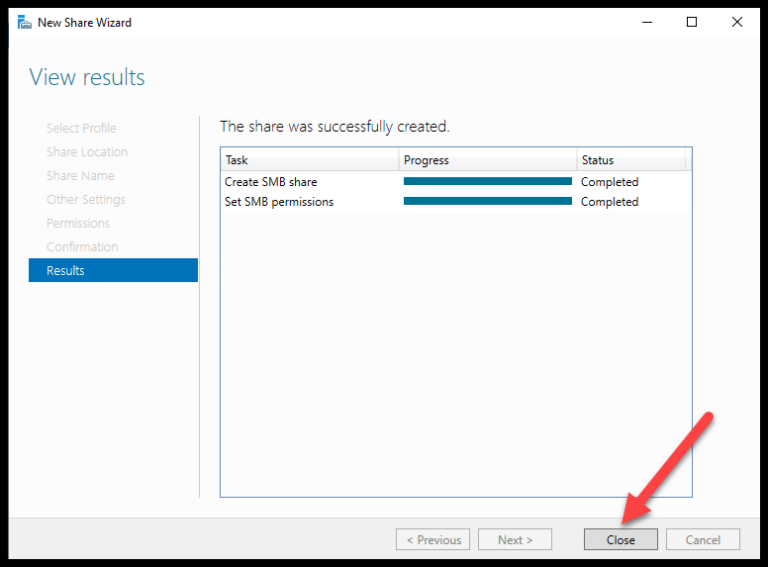The height and width of the screenshot is (567, 768).
Task: Maximize the New Share Wizard window
Action: pos(692,22)
